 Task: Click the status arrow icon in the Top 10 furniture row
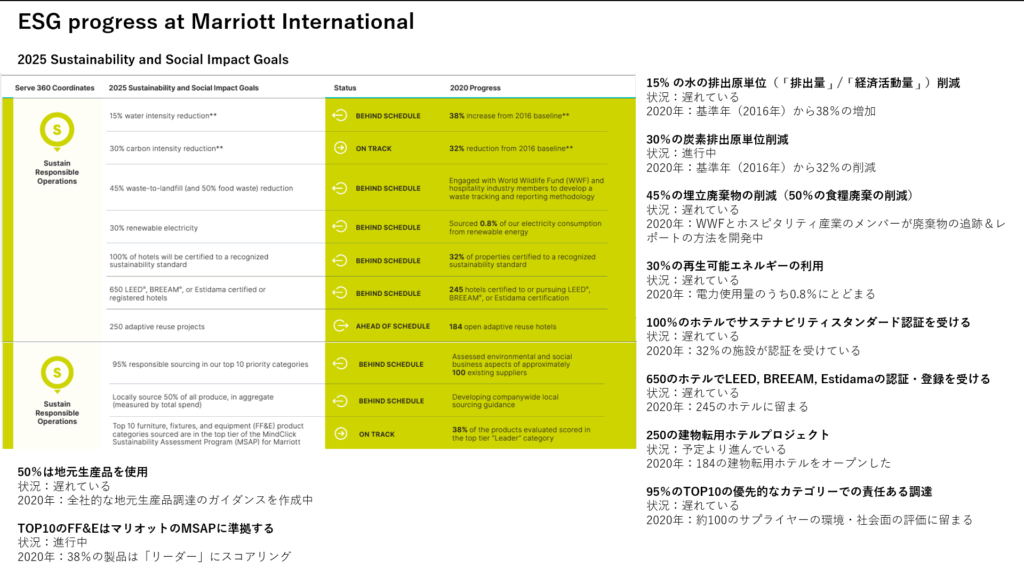(341, 433)
